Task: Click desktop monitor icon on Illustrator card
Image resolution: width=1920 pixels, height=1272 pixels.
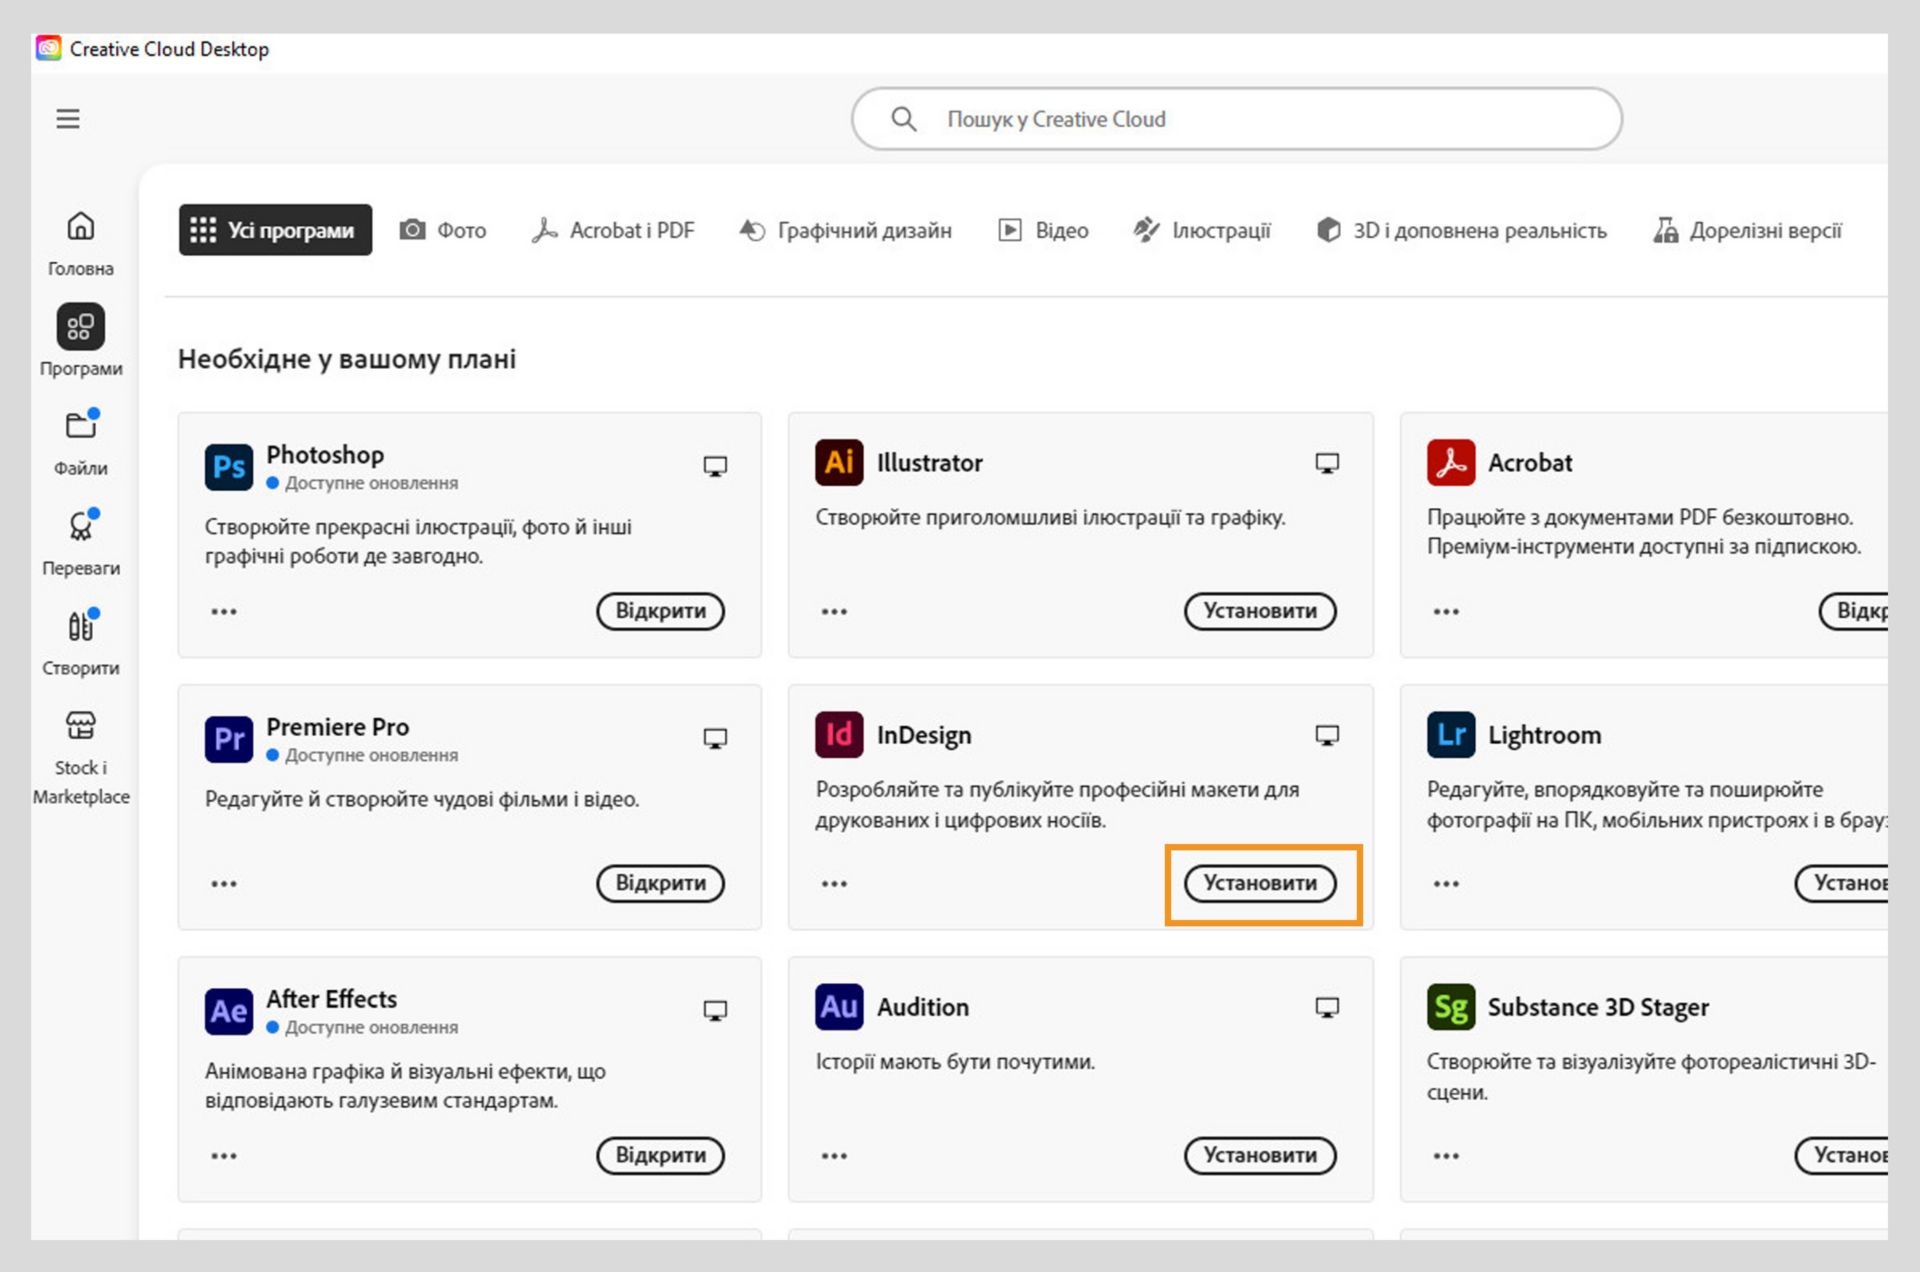Action: [x=1326, y=463]
